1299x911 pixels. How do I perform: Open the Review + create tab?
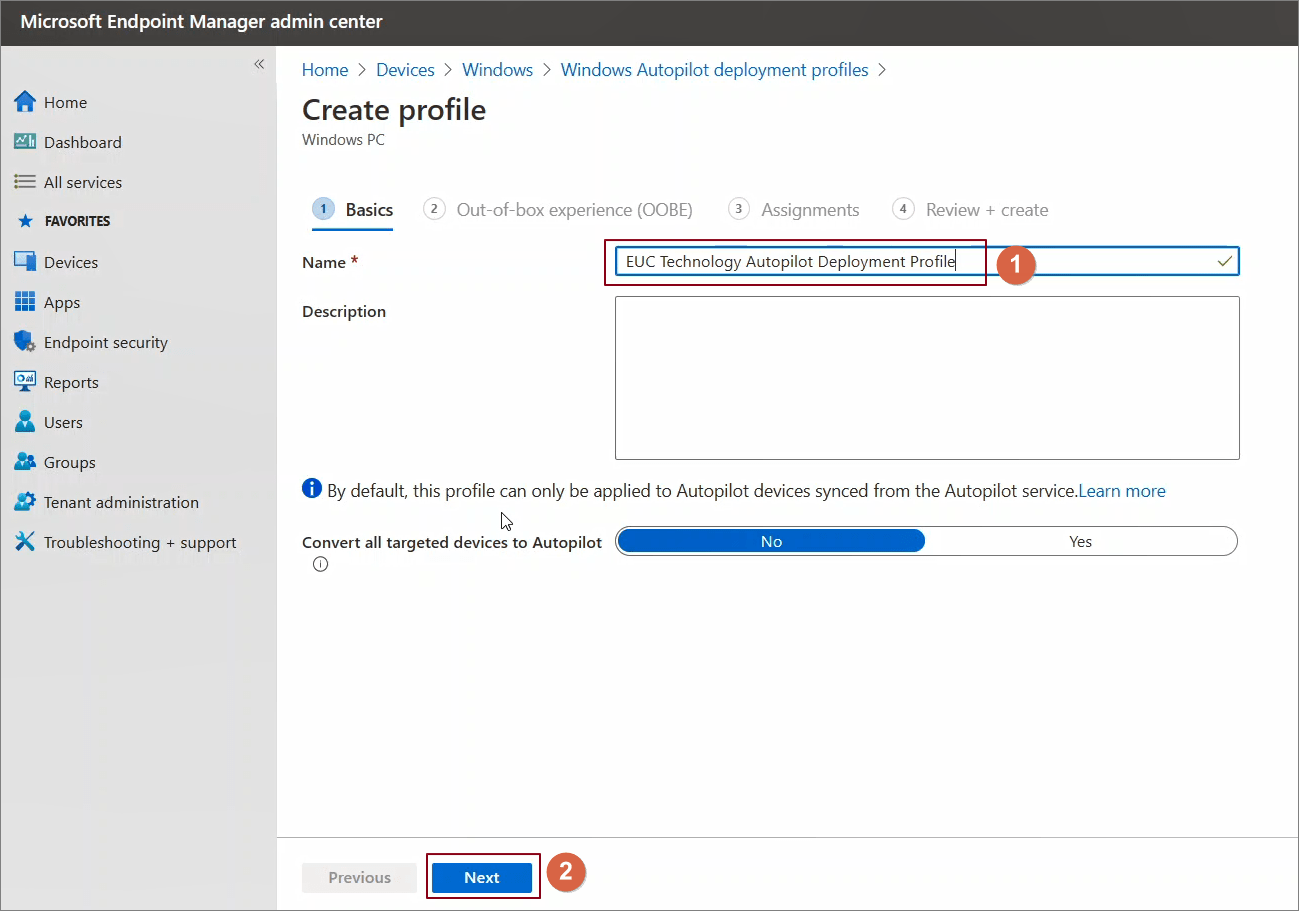pyautogui.click(x=970, y=210)
